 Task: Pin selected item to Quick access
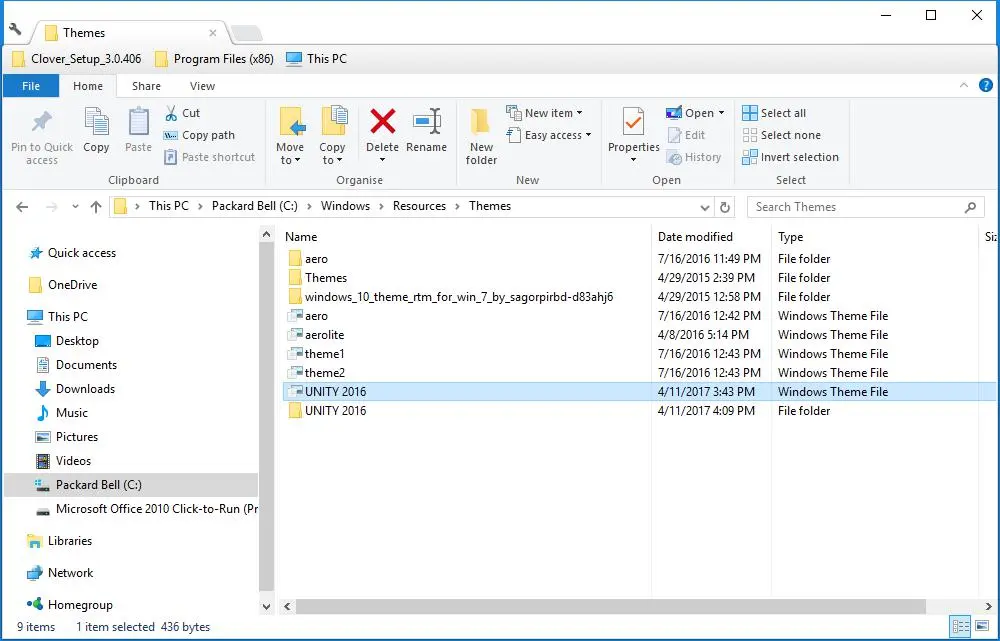[x=42, y=136]
